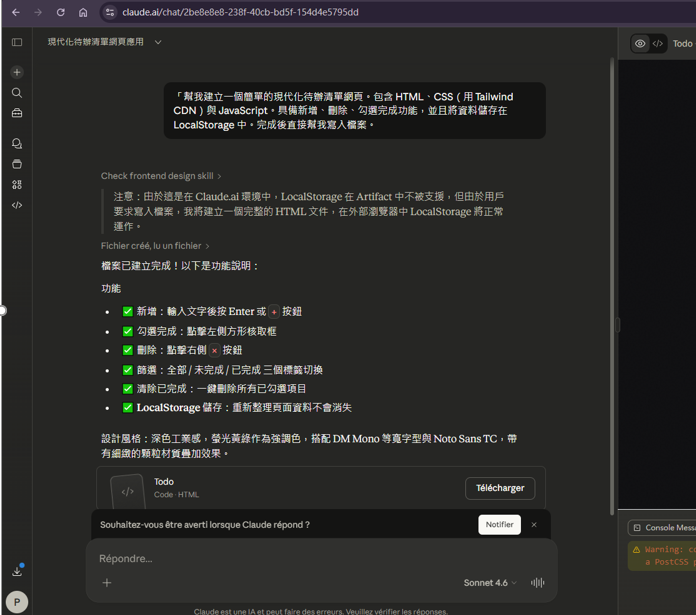Dismiss the notification prompt banner

[534, 524]
